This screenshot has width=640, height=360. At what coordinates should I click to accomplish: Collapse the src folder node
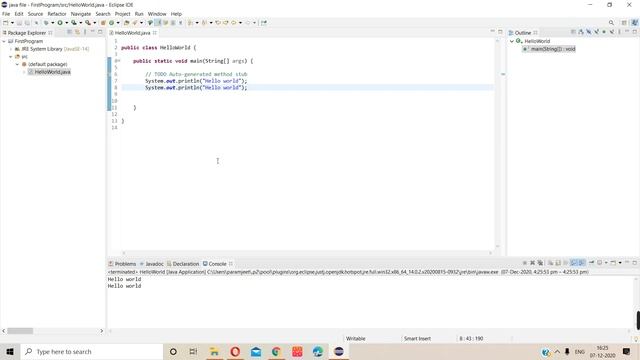[x=11, y=57]
